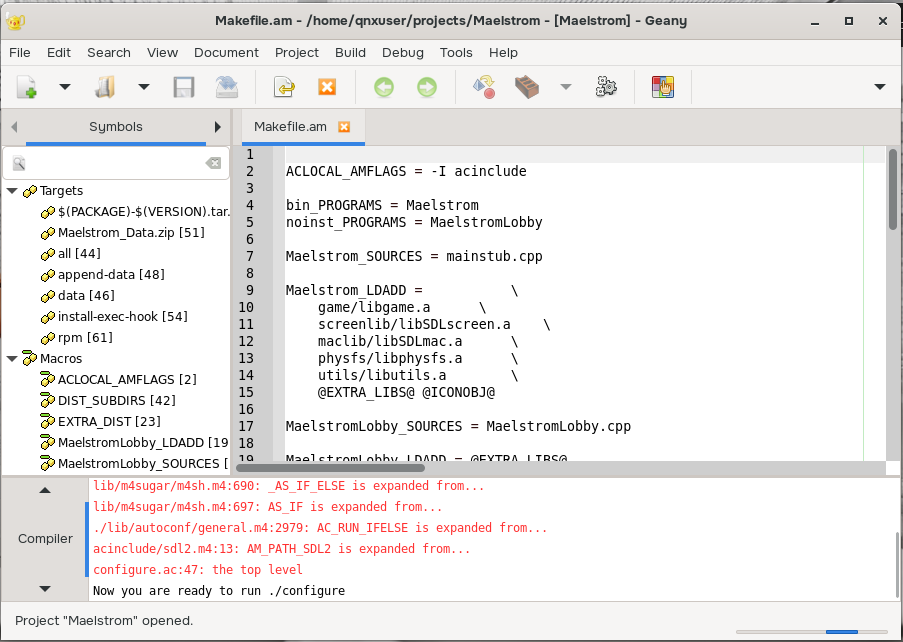Compile the current file
This screenshot has height=642, width=903.
pyautogui.click(x=485, y=88)
